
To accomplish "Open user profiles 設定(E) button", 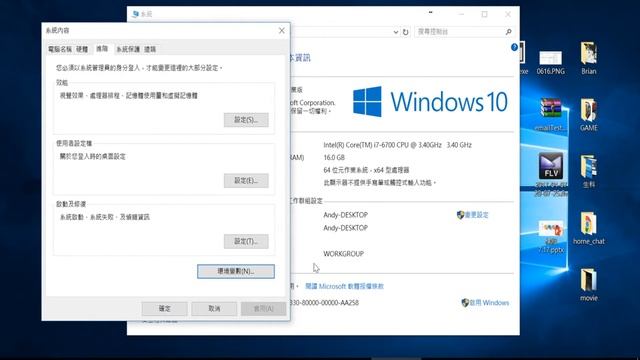I will (246, 180).
